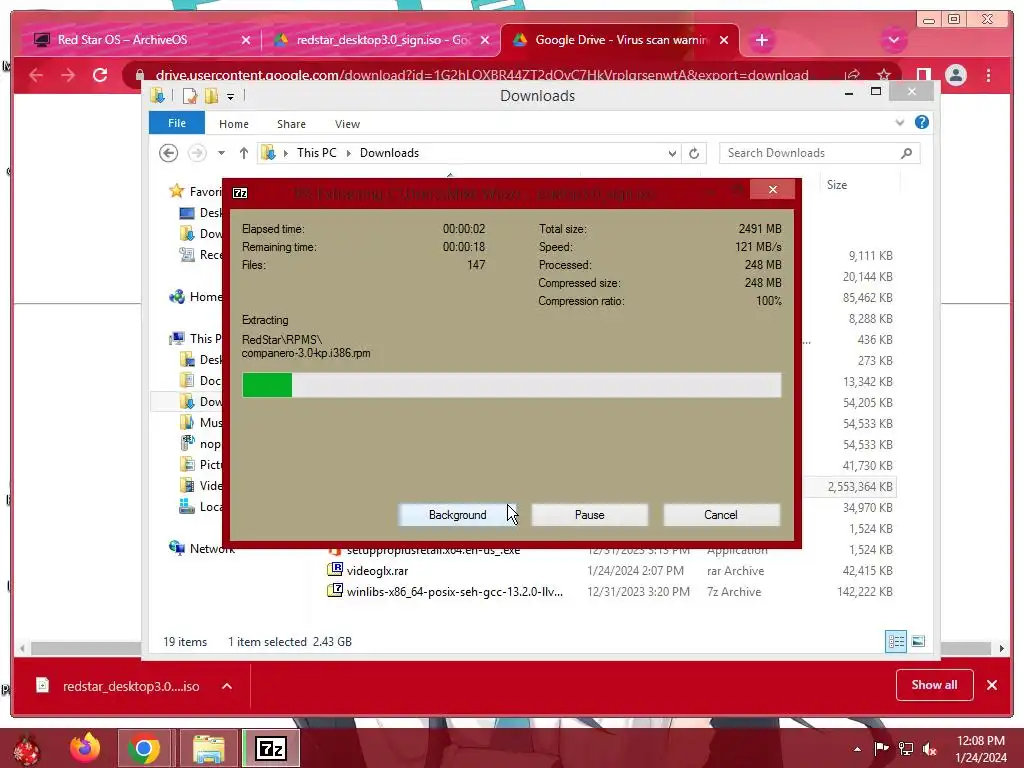Image resolution: width=1024 pixels, height=768 pixels.
Task: Select the winlibs-x86_64-posix-seh-gcc 7z archive
Action: 455,592
